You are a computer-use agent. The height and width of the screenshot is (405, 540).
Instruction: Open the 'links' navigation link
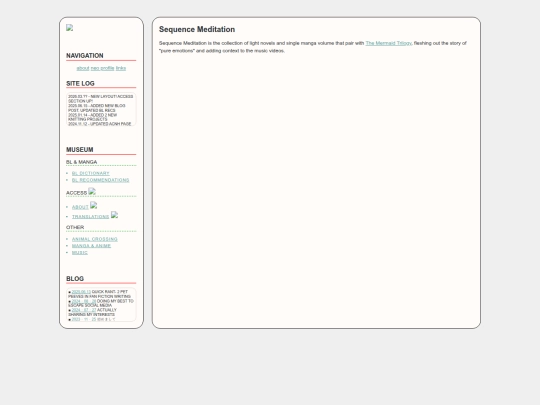(x=121, y=68)
